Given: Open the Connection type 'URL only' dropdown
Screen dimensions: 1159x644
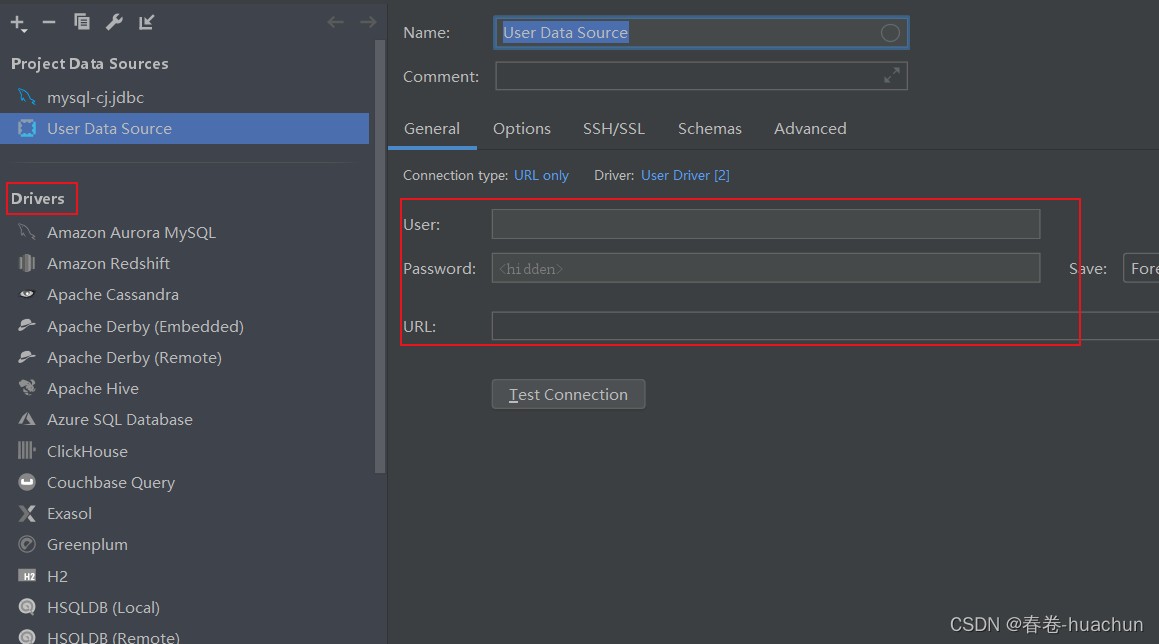Looking at the screenshot, I should click(x=541, y=175).
